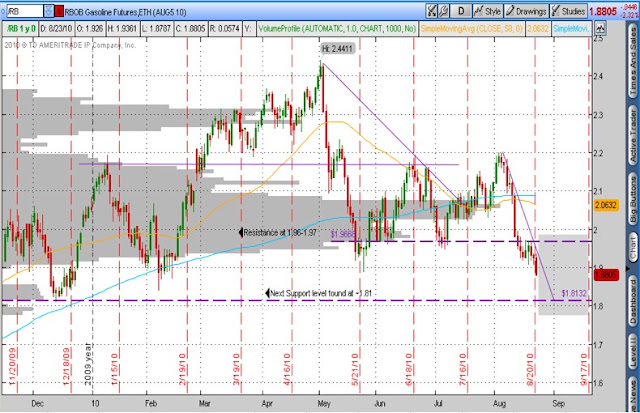Viewport: 640px width, 413px height.
Task: Click the Hi: 2.4411 high price bubble
Action: pos(337,49)
